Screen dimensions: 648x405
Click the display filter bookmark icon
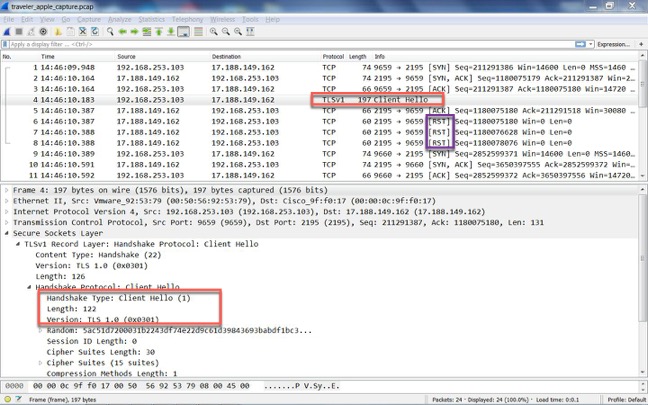5,44
